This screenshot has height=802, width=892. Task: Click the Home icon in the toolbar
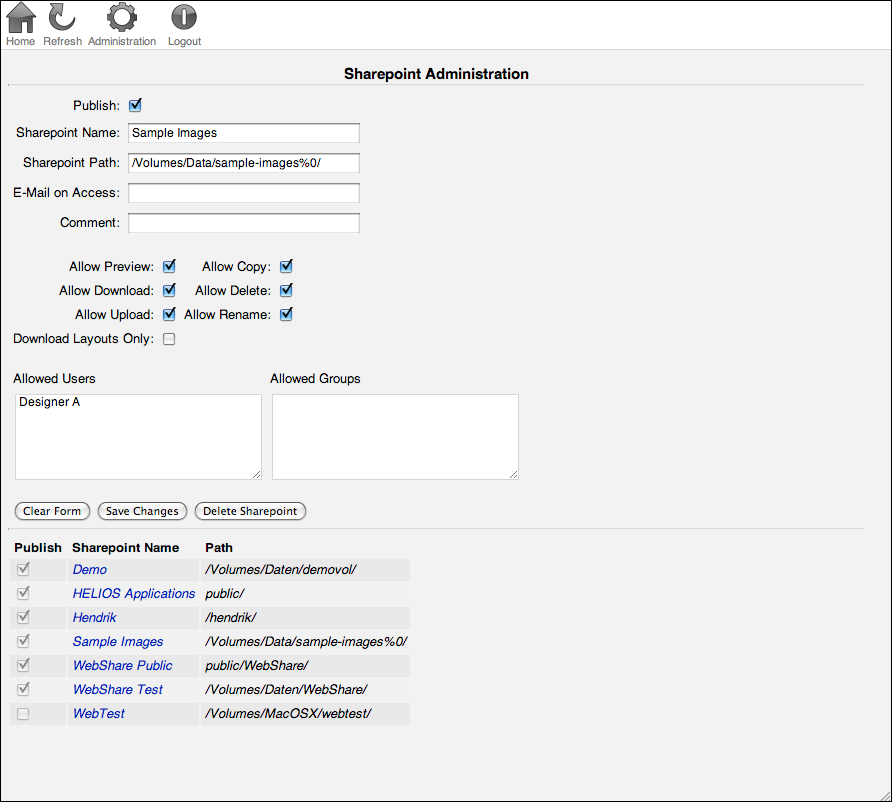tap(20, 20)
